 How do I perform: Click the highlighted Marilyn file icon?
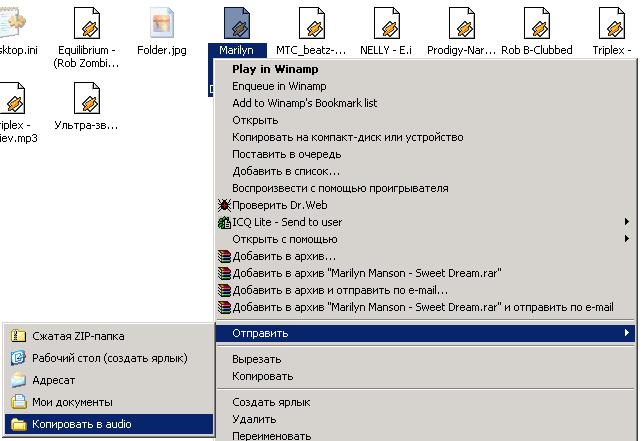(x=237, y=23)
